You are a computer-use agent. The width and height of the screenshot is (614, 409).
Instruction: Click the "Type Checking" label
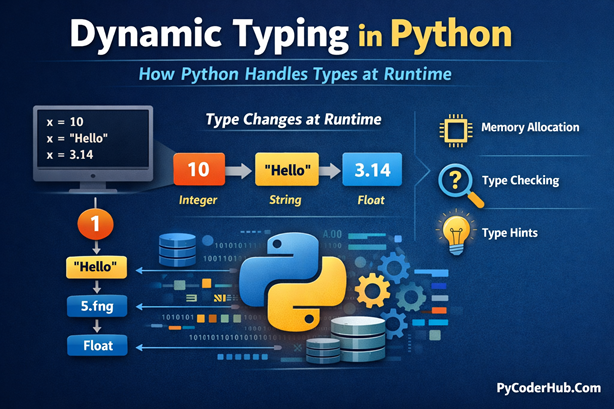pyautogui.click(x=521, y=181)
